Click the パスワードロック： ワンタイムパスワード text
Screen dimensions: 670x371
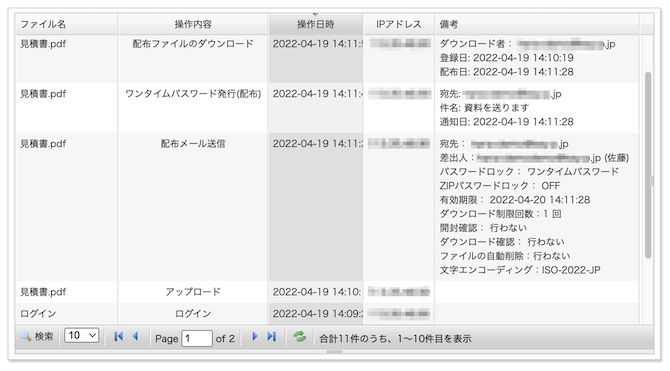pos(529,172)
